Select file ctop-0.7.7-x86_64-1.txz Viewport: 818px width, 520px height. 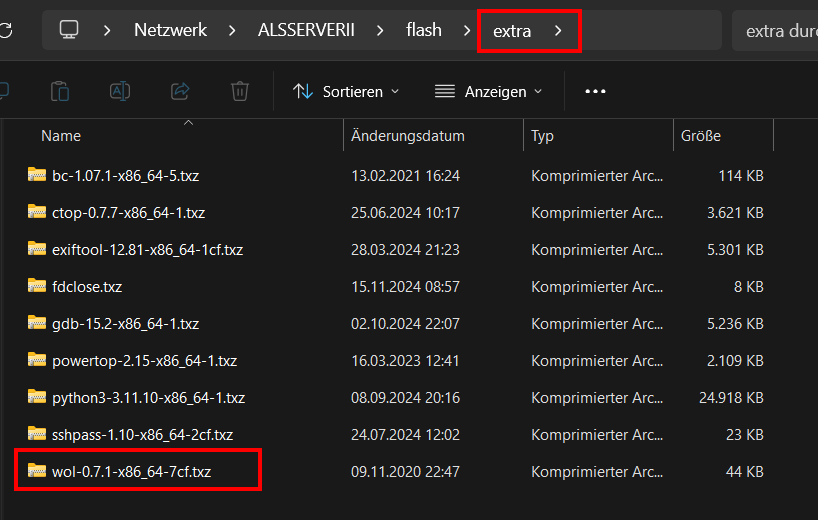128,213
